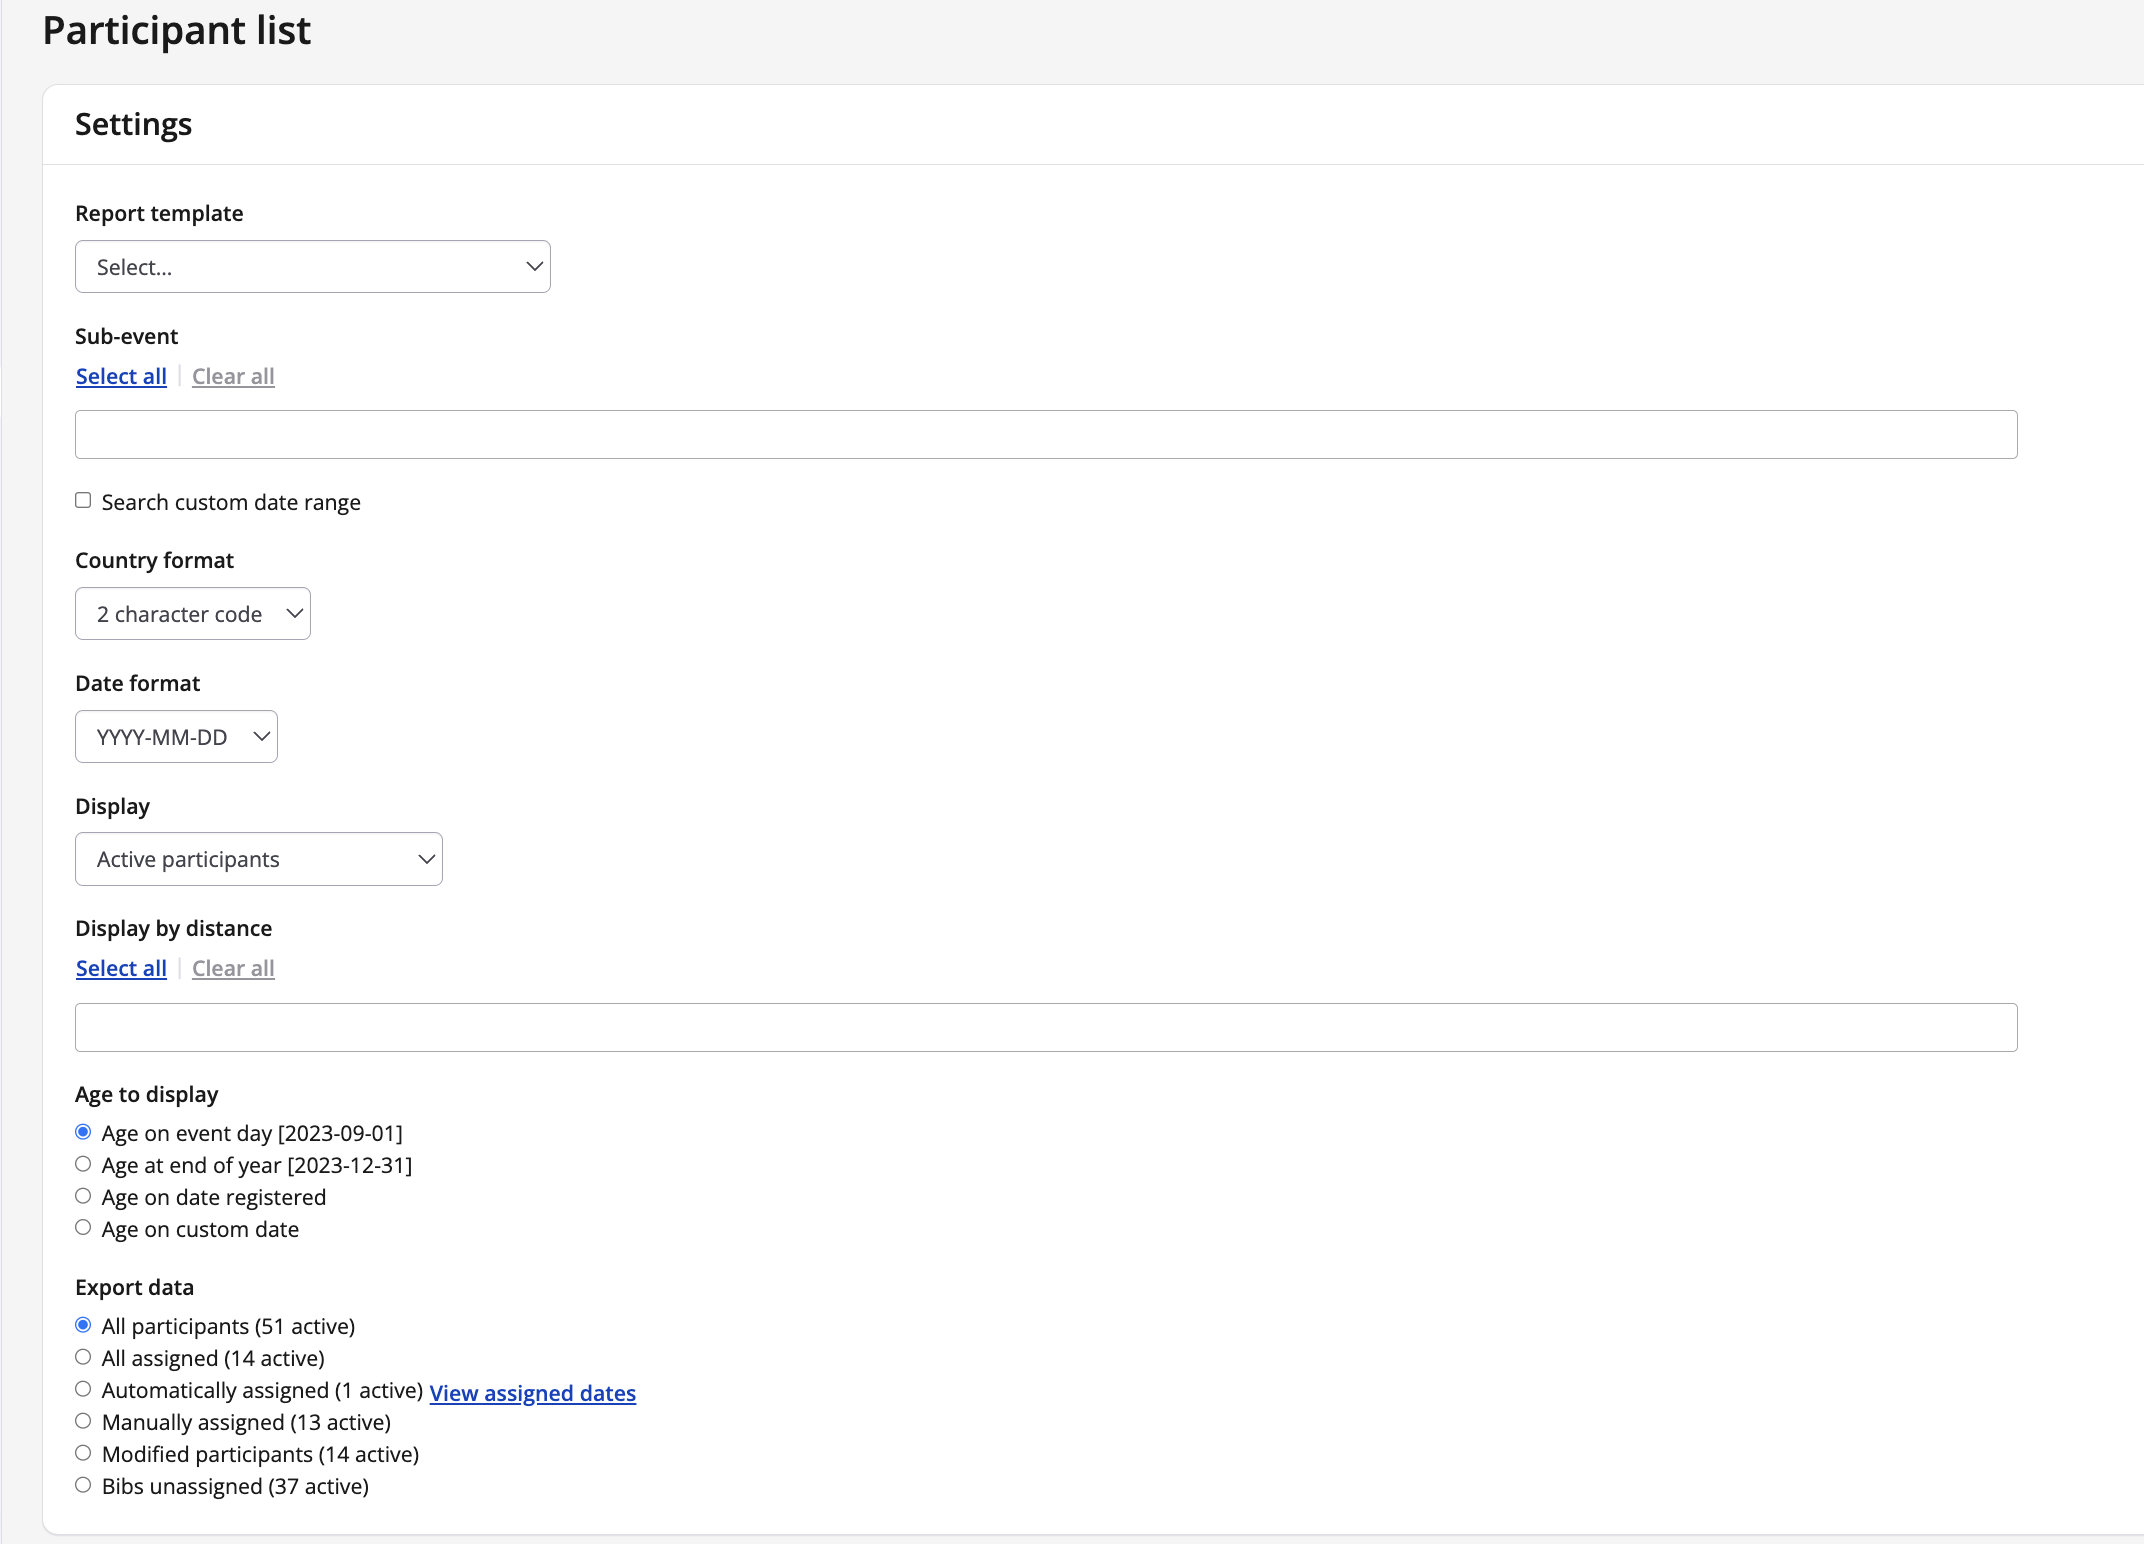Select All assigned 14 active export option
Screen dimensions: 2144x1544
(x=85, y=1358)
